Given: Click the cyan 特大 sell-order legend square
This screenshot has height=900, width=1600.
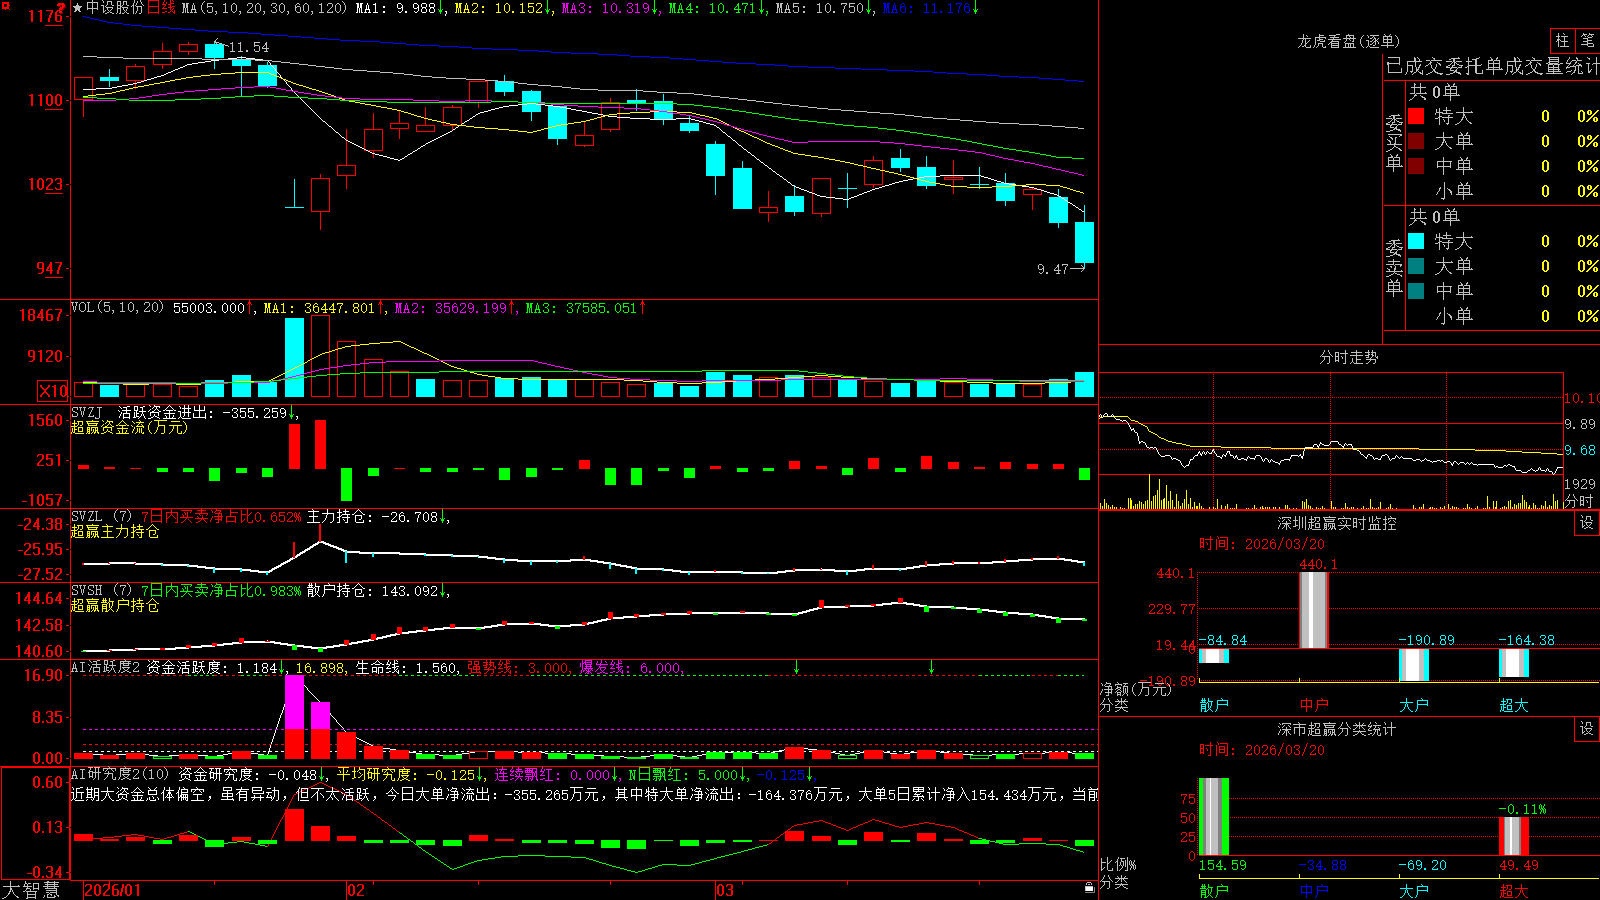Looking at the screenshot, I should [x=1416, y=241].
